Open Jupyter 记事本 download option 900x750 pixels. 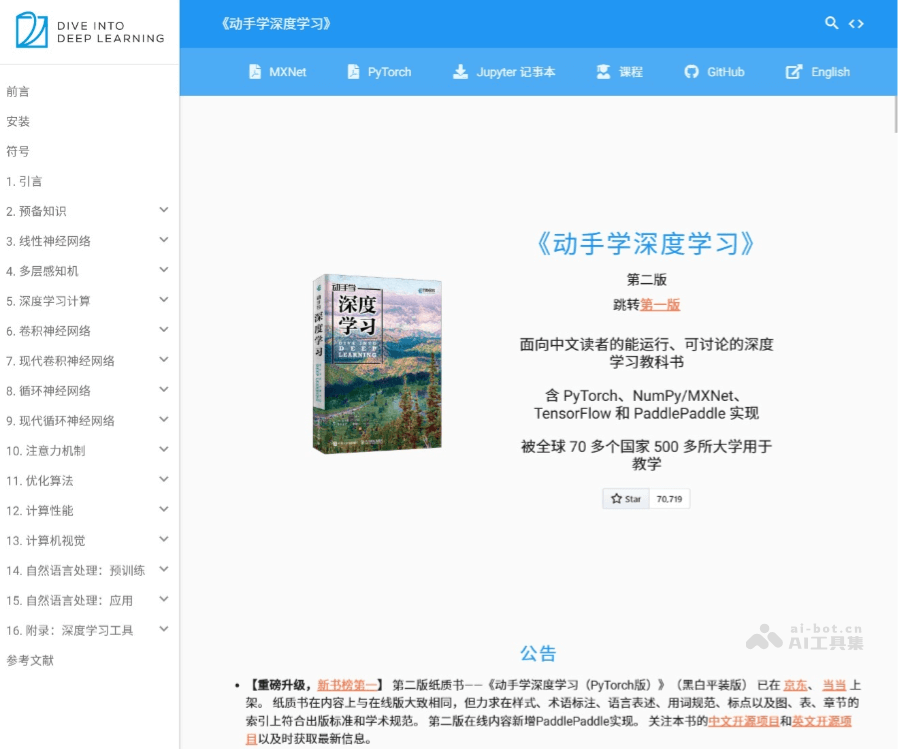503,71
